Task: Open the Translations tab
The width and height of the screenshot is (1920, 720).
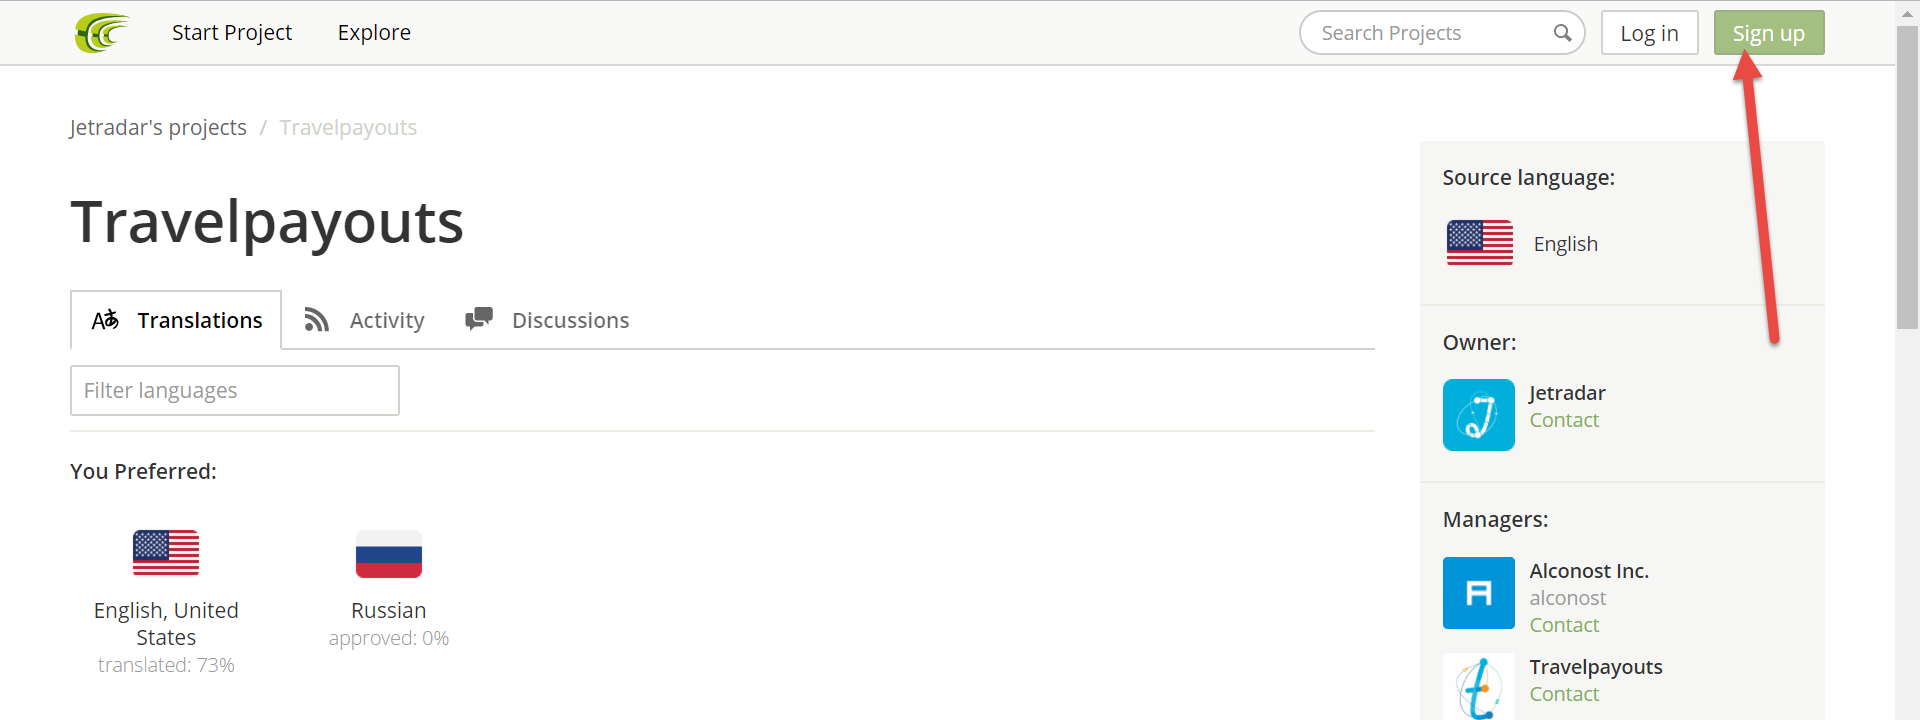Action: 176,320
